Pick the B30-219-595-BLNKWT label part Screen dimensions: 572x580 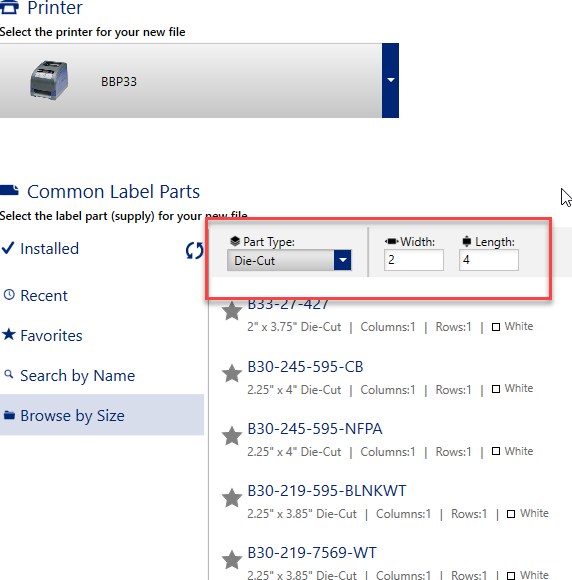pyautogui.click(x=327, y=491)
